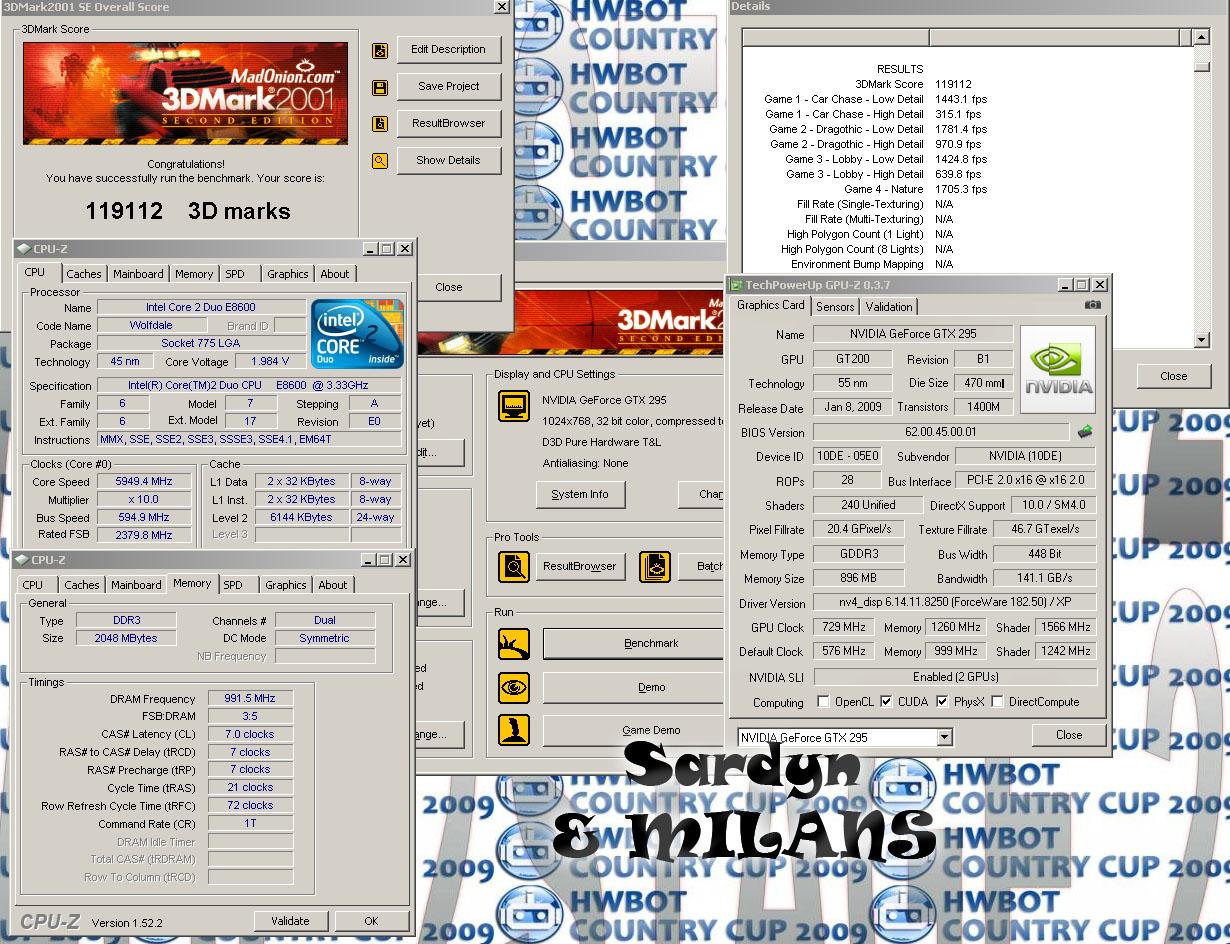Viewport: 1230px width, 944px height.
Task: Click the Game Demo joystick icon
Action: tap(514, 731)
